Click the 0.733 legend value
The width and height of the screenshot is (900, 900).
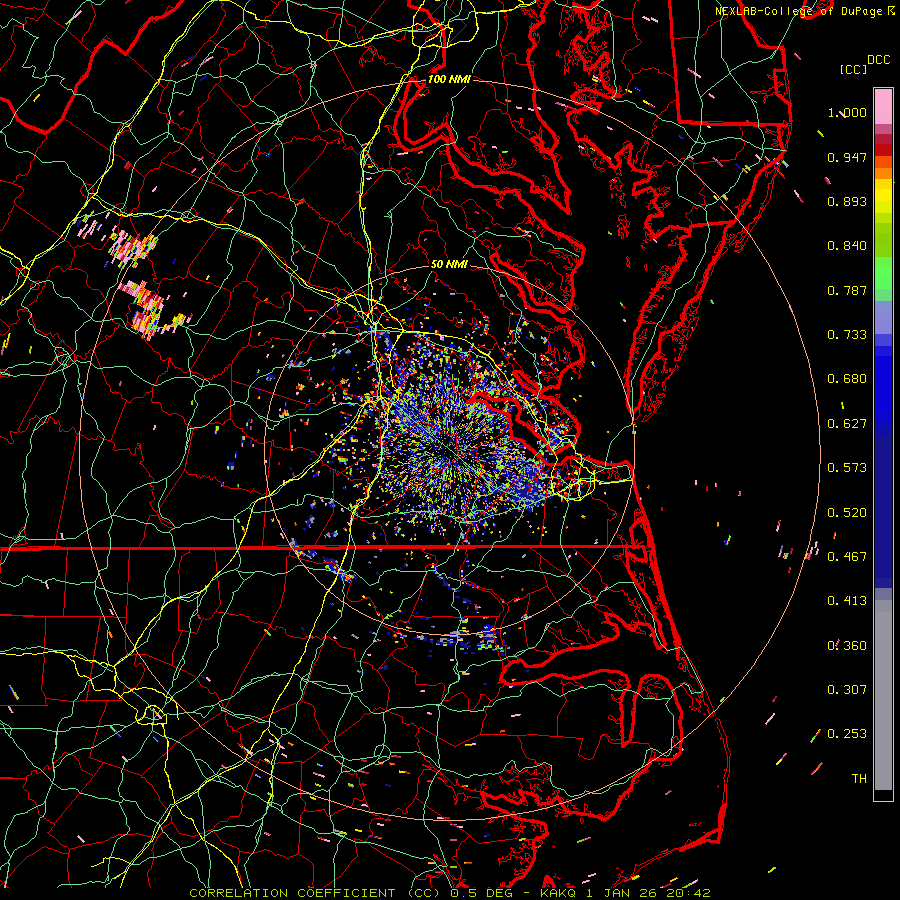(x=847, y=335)
